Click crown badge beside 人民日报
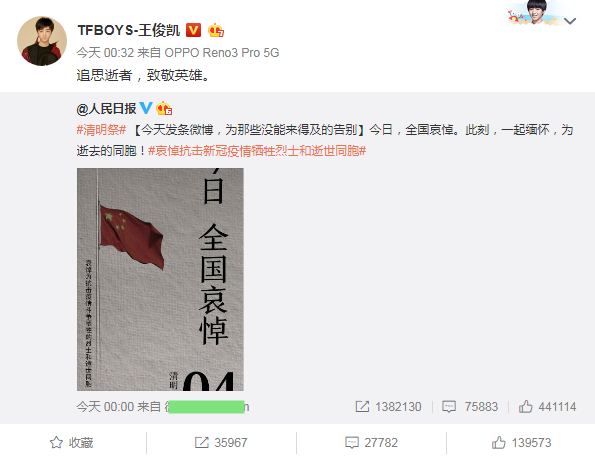 (164, 108)
